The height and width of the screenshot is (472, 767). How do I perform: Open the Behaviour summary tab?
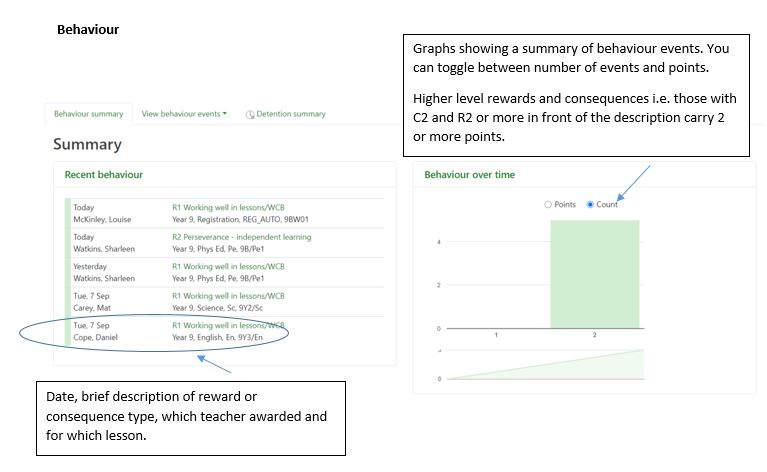coord(89,114)
